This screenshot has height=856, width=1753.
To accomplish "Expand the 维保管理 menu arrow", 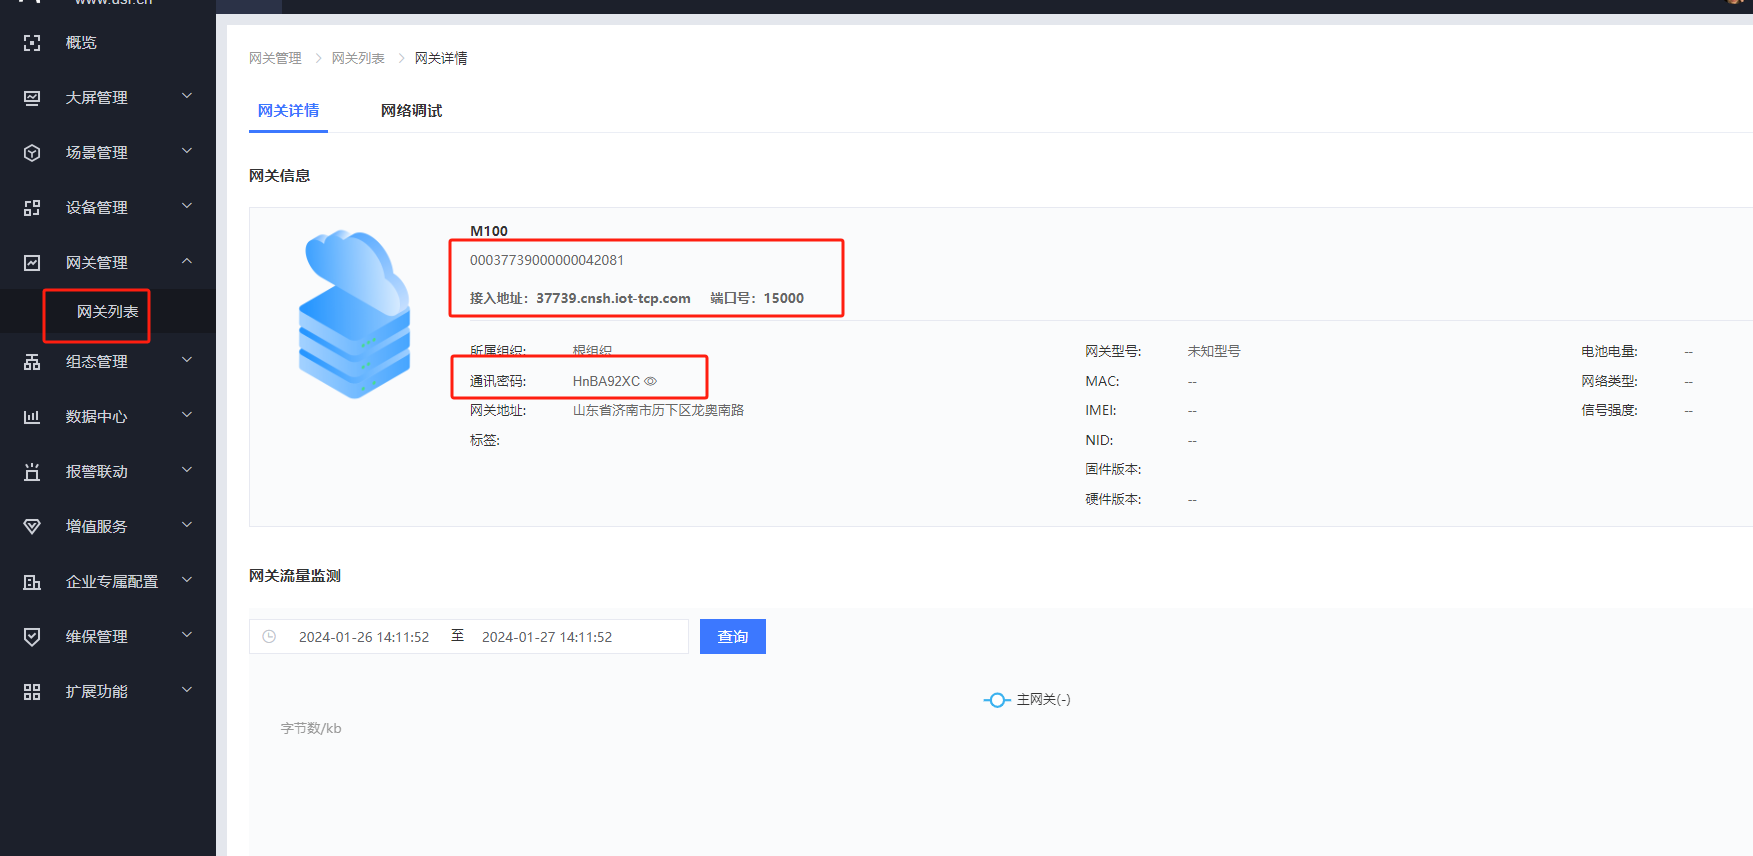I will click(x=187, y=635).
